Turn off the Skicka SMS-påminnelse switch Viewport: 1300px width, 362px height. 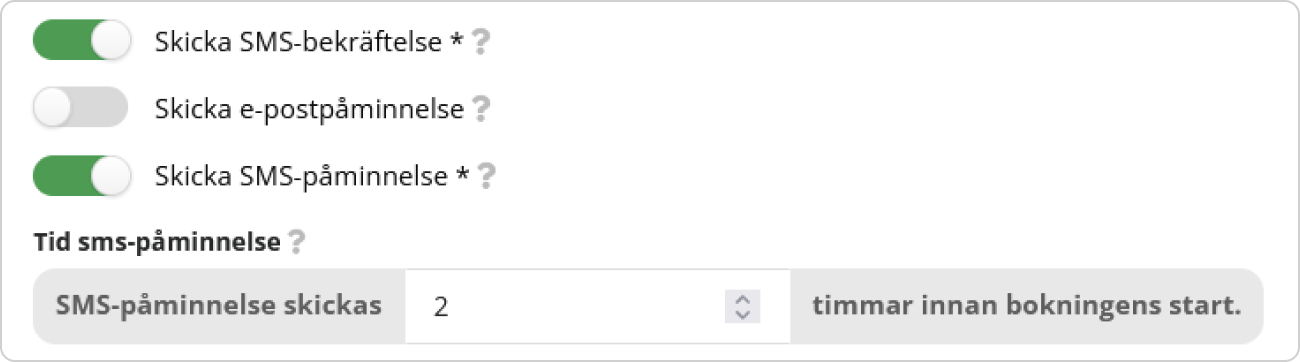coord(81,176)
